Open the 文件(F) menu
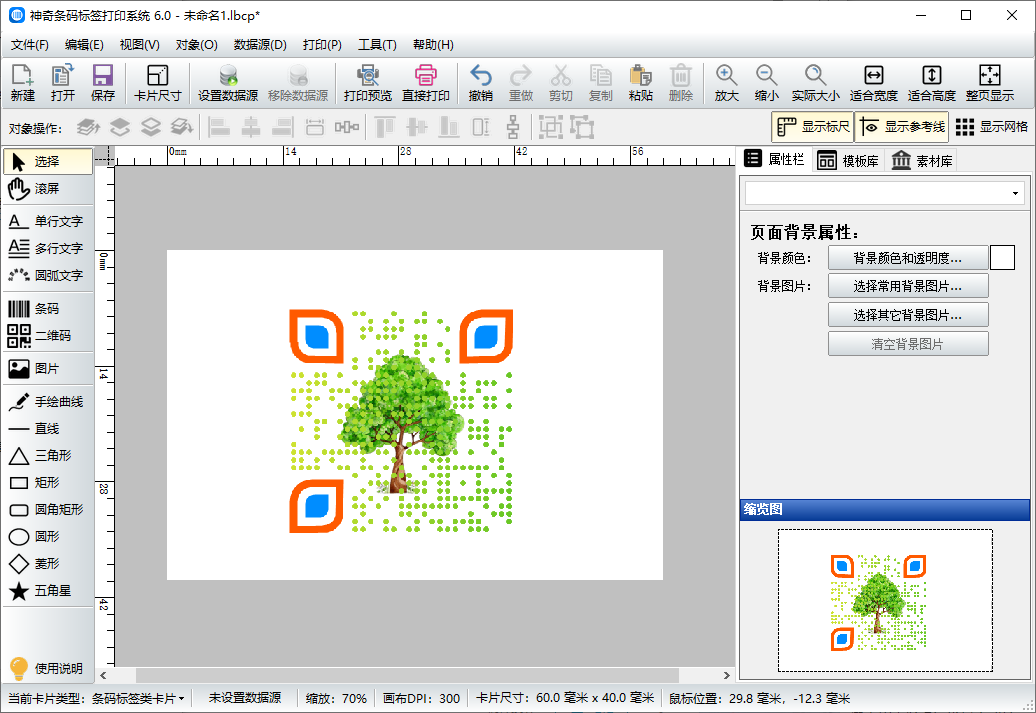1036x713 pixels. (30, 45)
